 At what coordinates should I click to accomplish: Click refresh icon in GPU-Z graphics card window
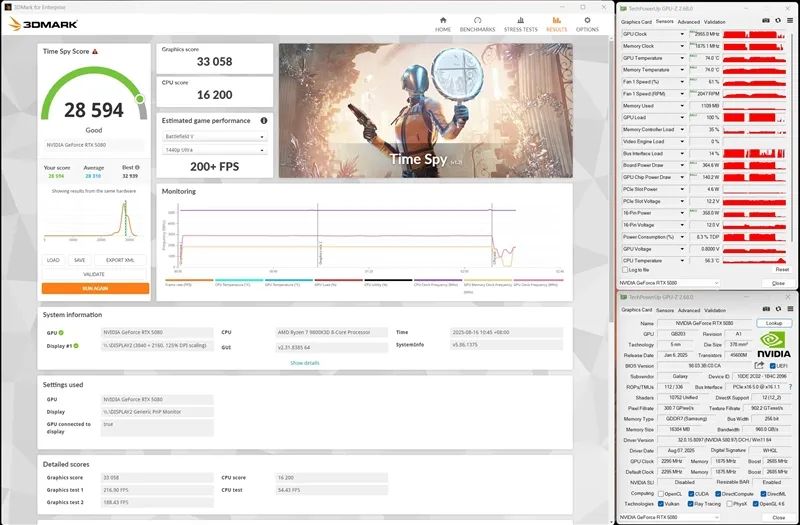[778, 309]
